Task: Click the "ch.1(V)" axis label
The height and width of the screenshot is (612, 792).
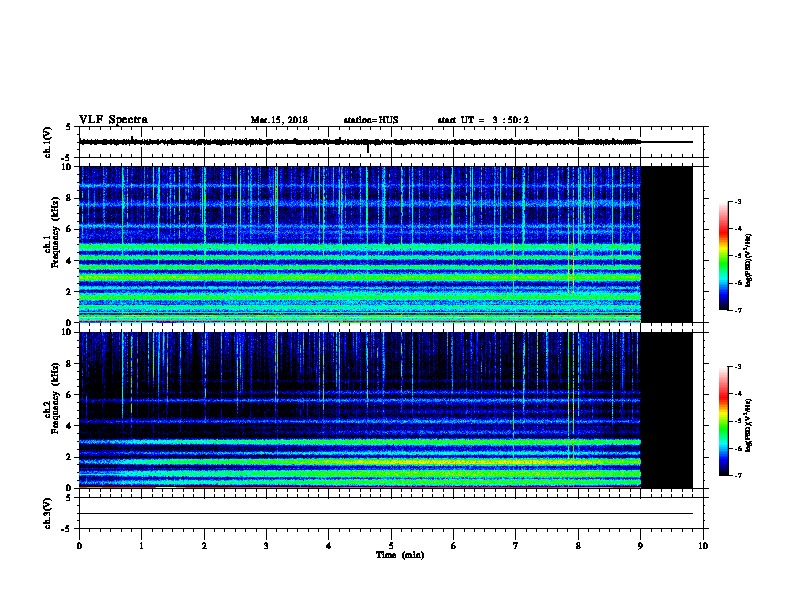Action: [47, 142]
